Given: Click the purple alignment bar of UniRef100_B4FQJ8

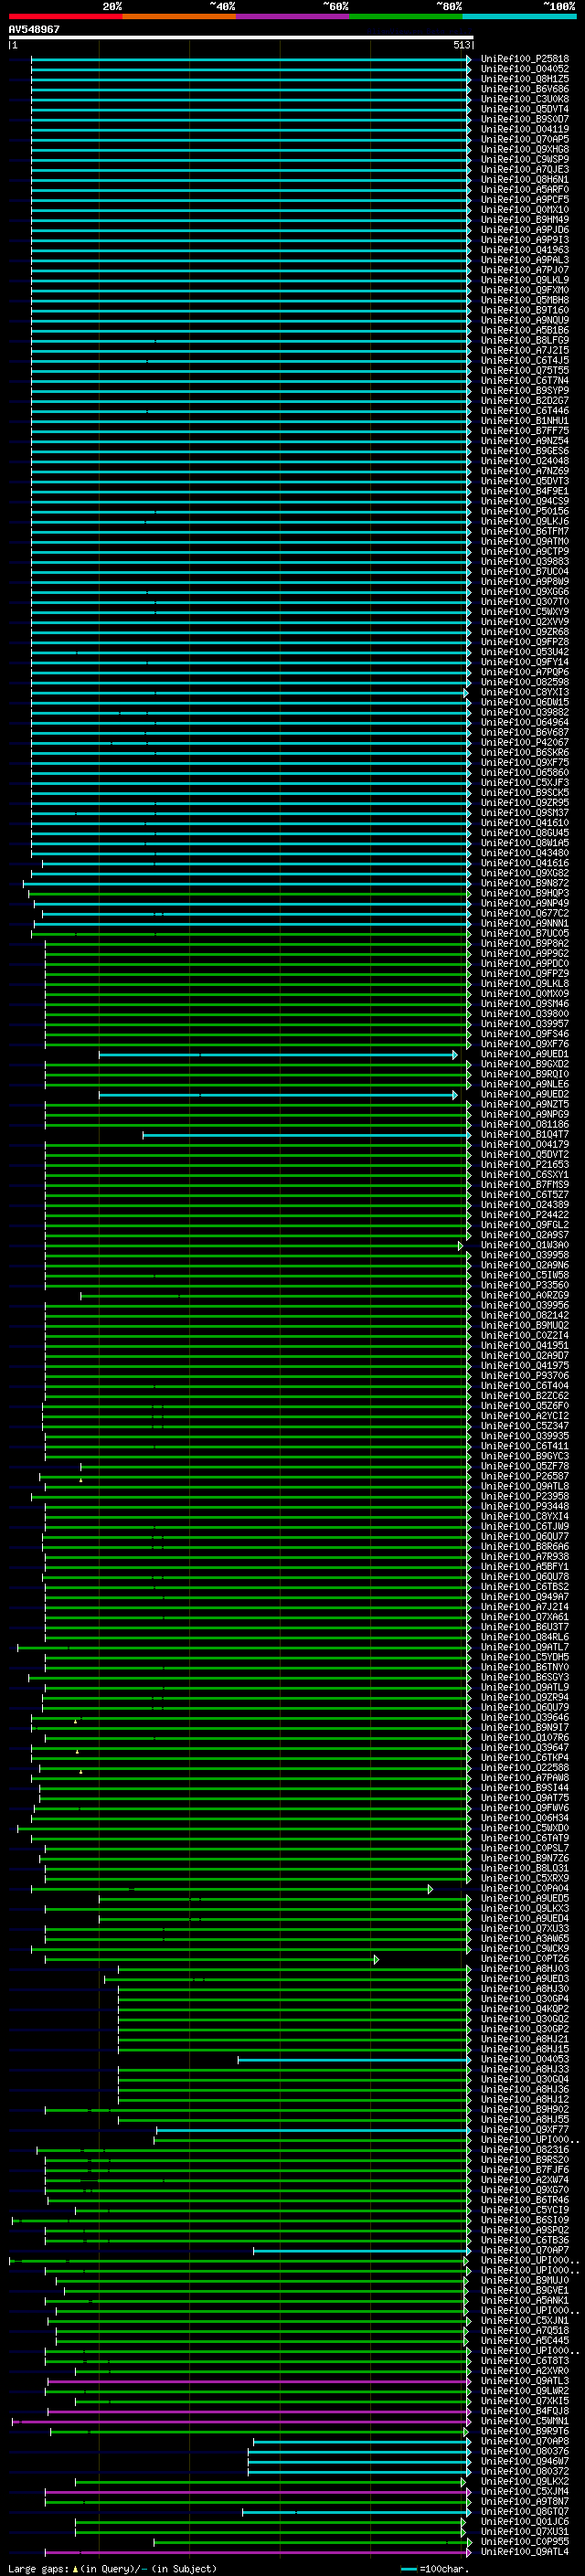Looking at the screenshot, I should (x=258, y=2411).
